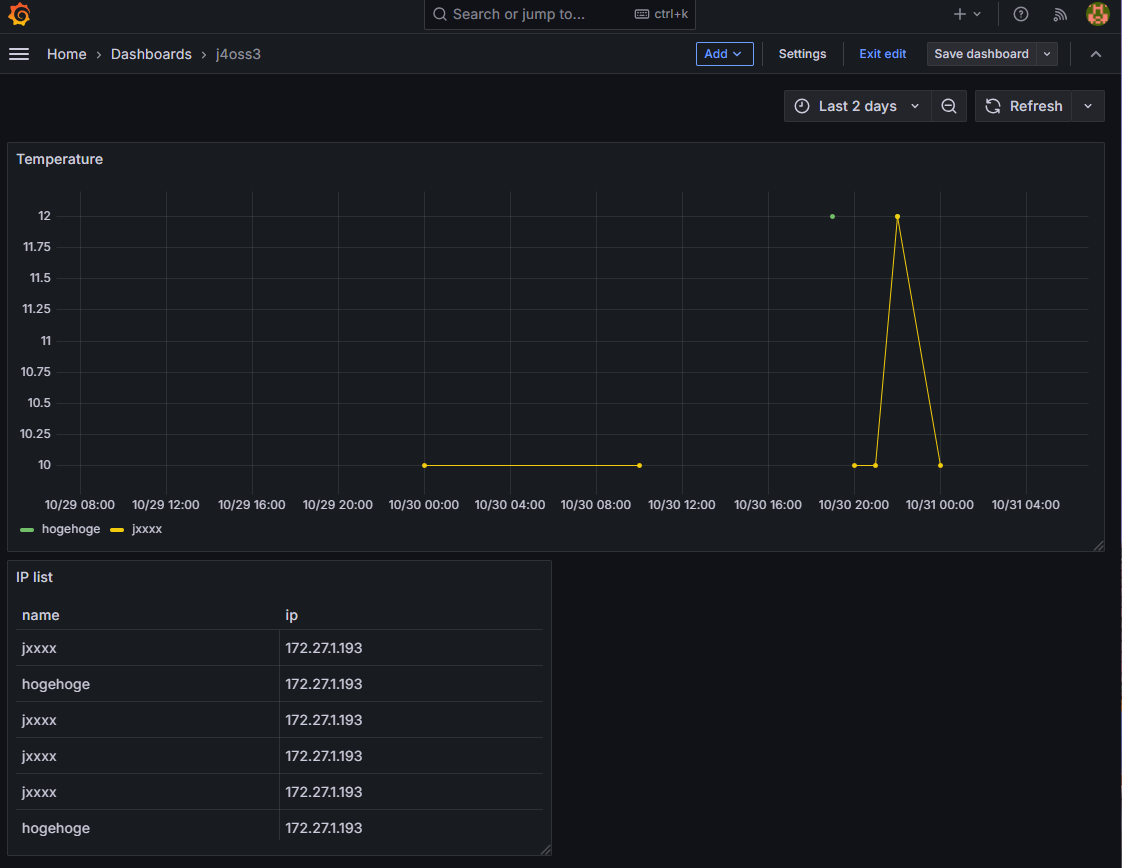Screen dimensions: 1122x868
Task: Open the hamburger navigation menu
Action: tap(19, 54)
